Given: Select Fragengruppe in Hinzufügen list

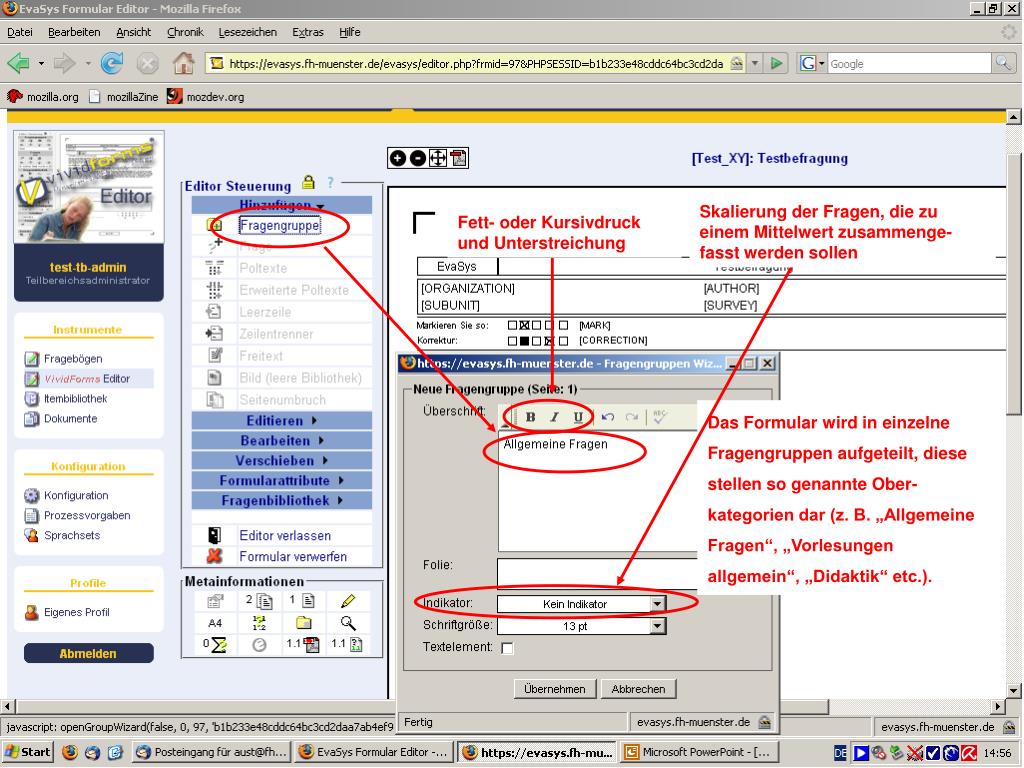Looking at the screenshot, I should (x=280, y=225).
